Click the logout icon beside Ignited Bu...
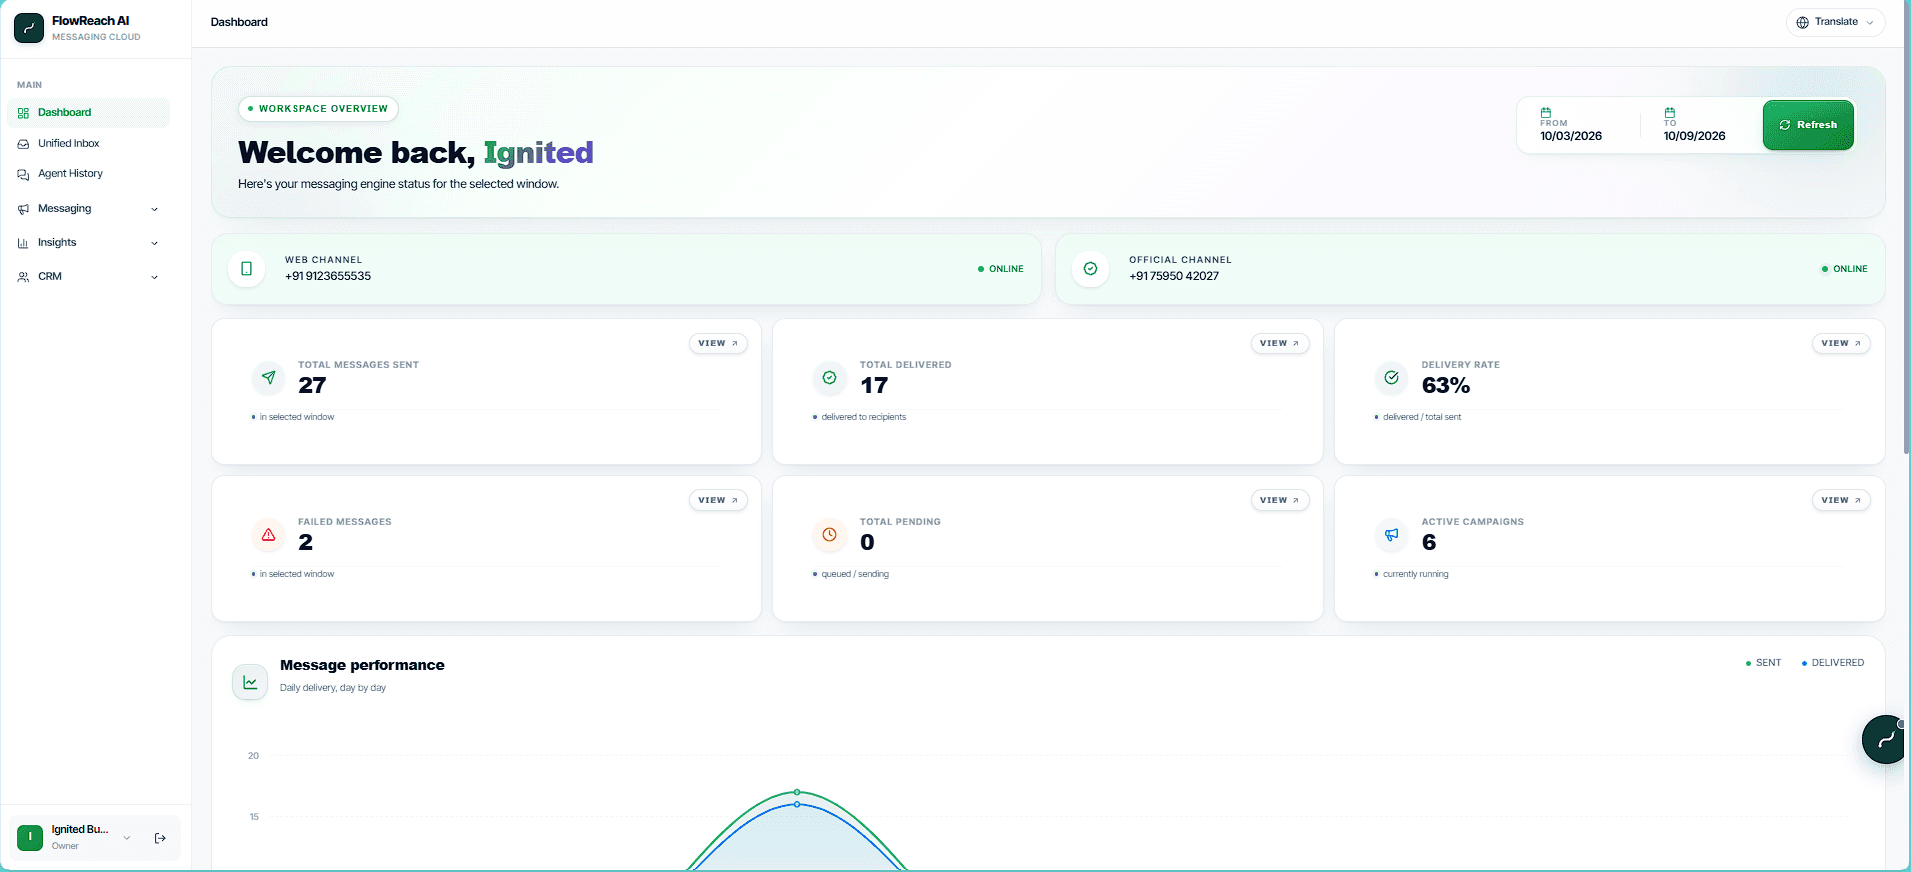This screenshot has width=1911, height=872. 160,838
